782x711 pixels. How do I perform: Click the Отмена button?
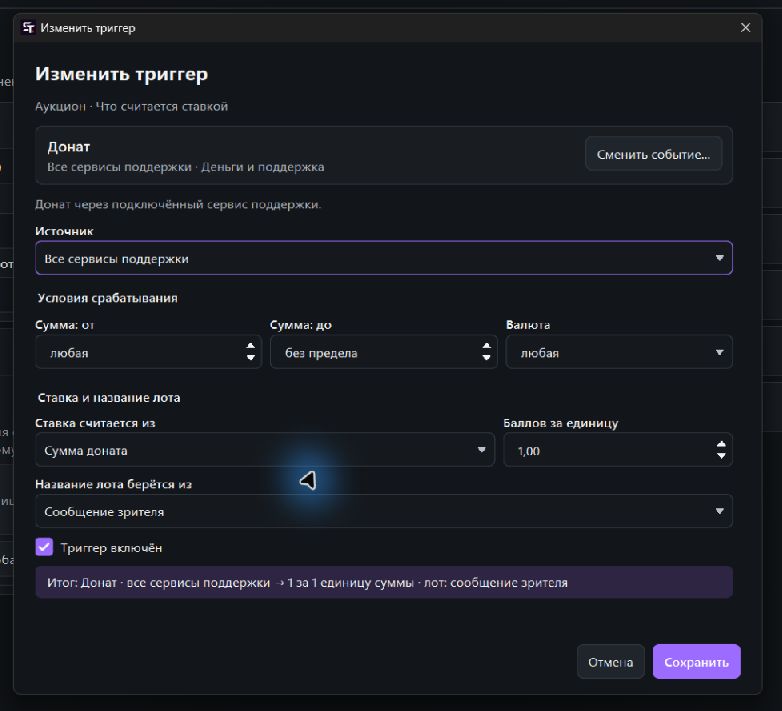point(610,662)
